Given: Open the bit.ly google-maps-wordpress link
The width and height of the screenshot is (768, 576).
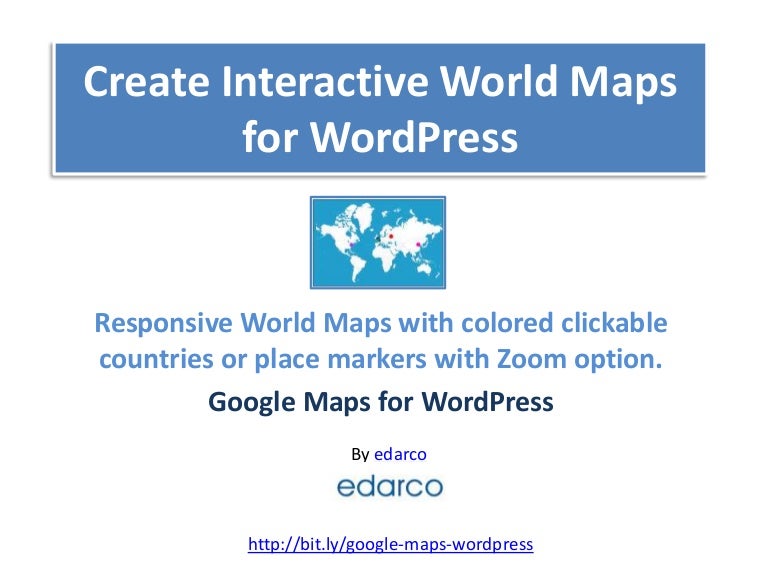Looking at the screenshot, I should point(390,544).
